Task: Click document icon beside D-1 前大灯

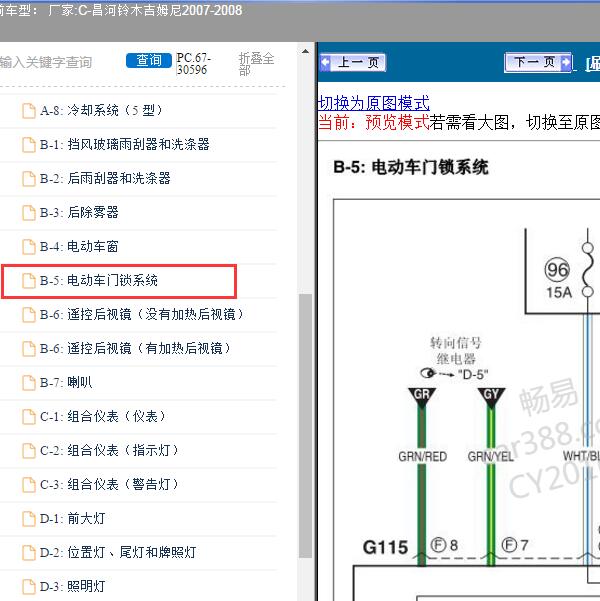Action: coord(29,519)
